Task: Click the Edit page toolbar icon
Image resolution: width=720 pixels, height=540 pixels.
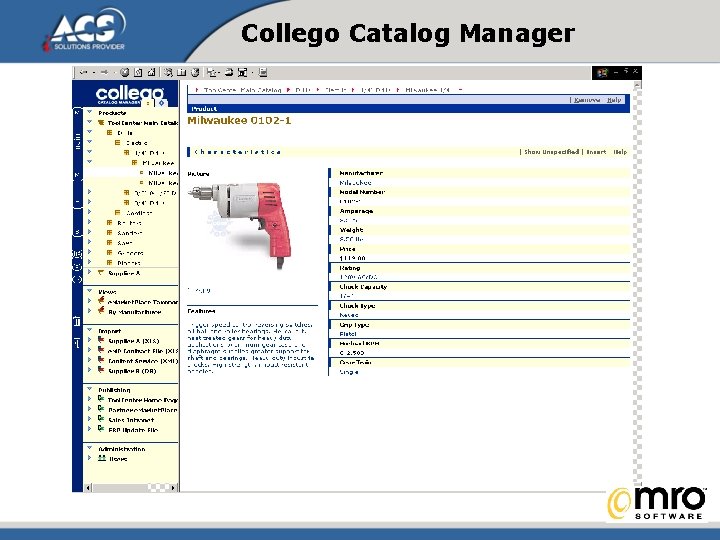Action: (242, 72)
